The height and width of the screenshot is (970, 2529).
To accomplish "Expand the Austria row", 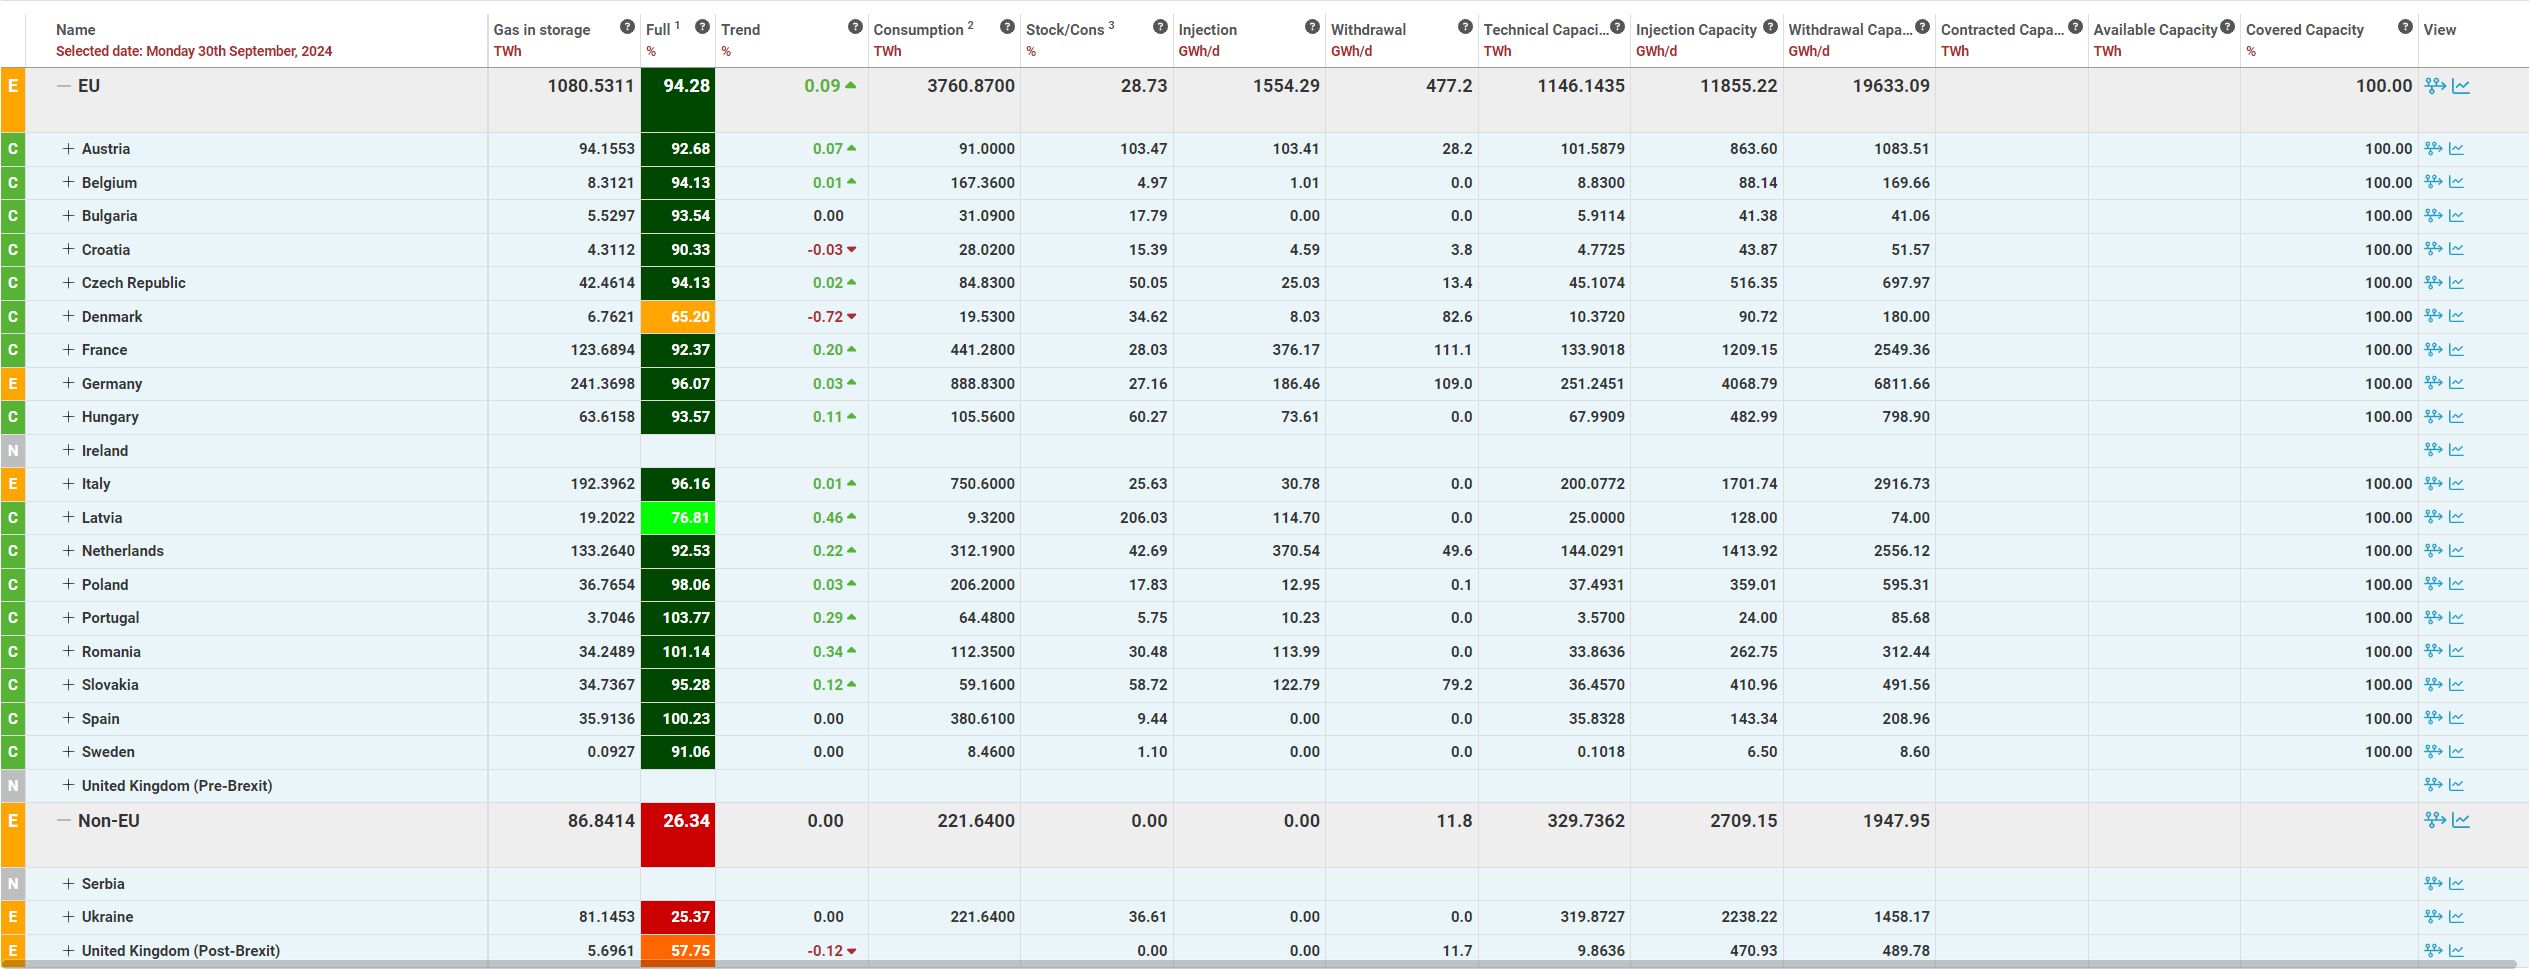I will pos(68,149).
